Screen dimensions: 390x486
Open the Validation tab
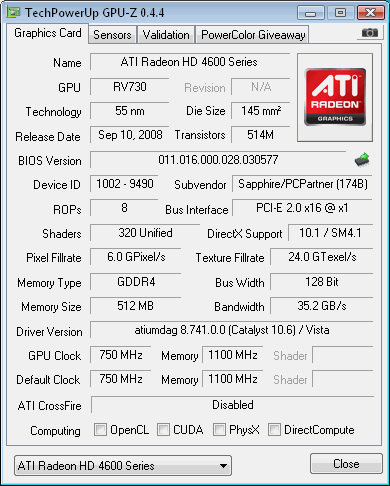166,35
